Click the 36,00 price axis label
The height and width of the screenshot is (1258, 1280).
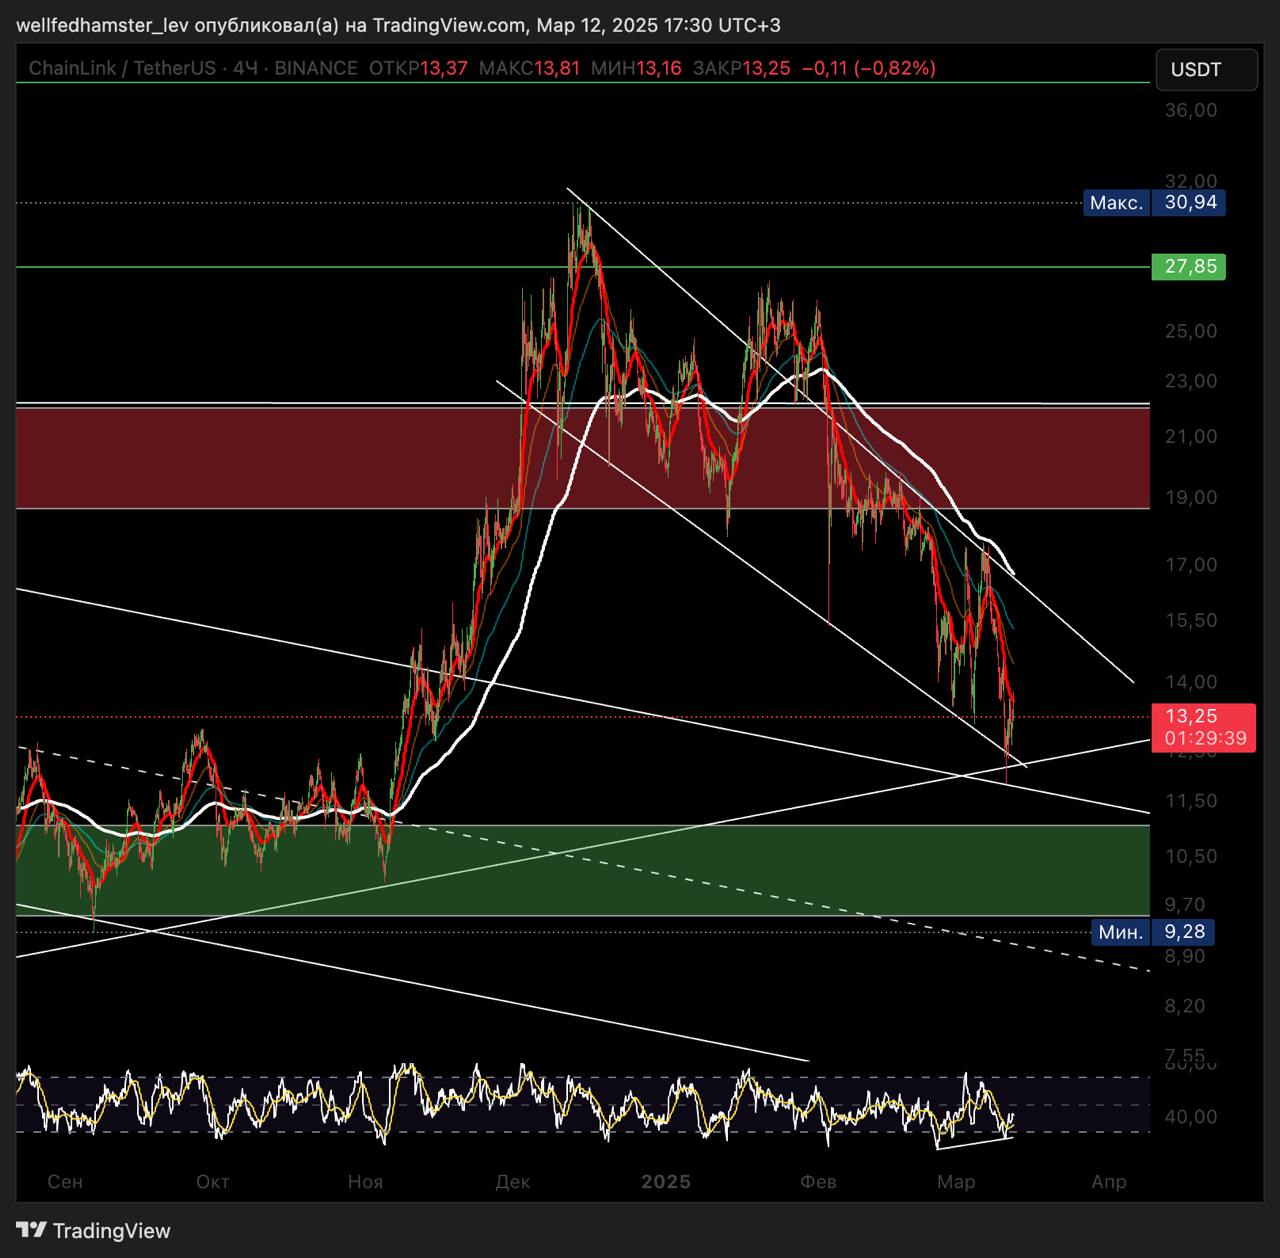tap(1191, 110)
